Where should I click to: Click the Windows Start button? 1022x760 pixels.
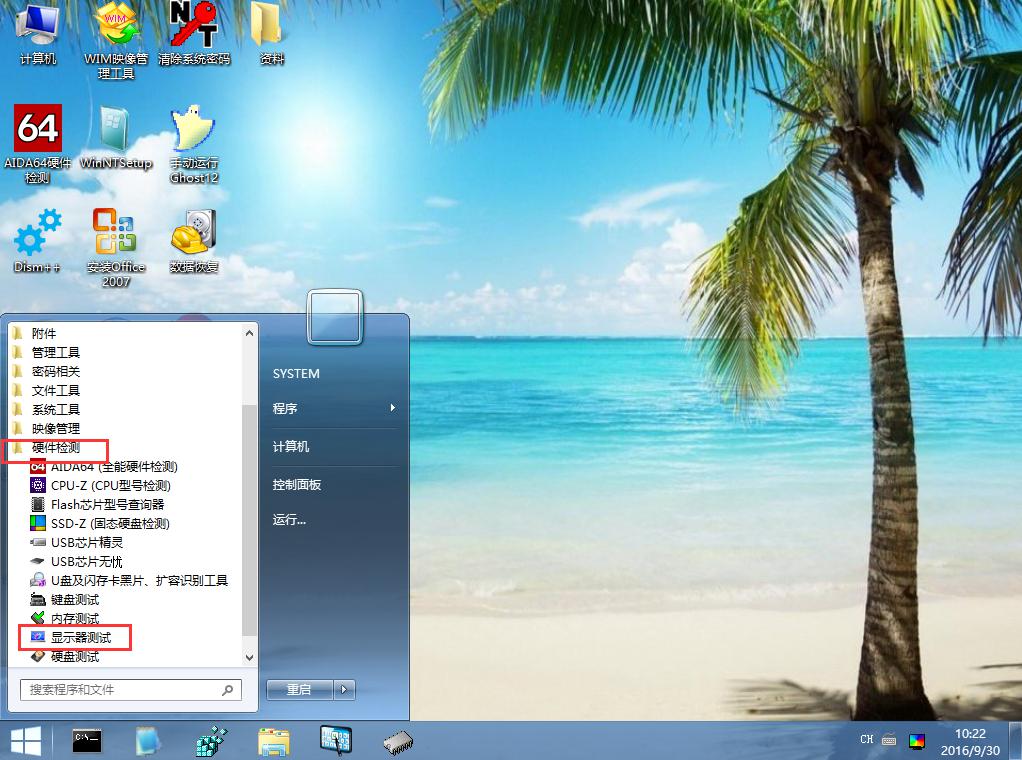(x=25, y=741)
